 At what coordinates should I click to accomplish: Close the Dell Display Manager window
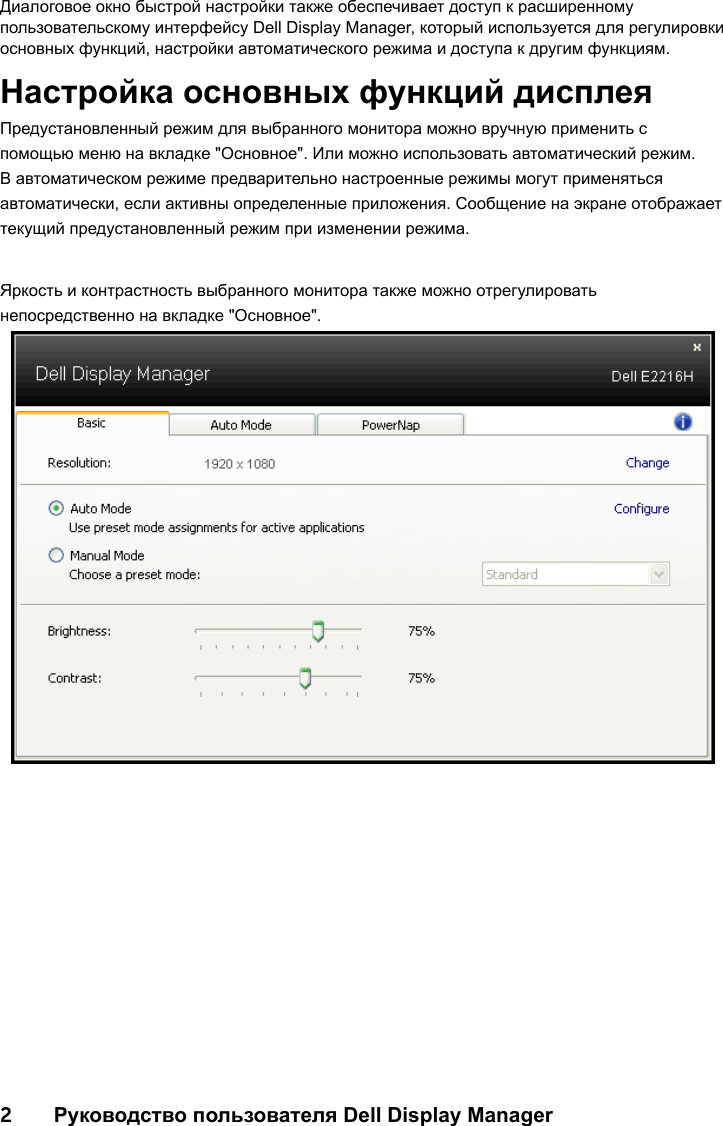pos(696,347)
